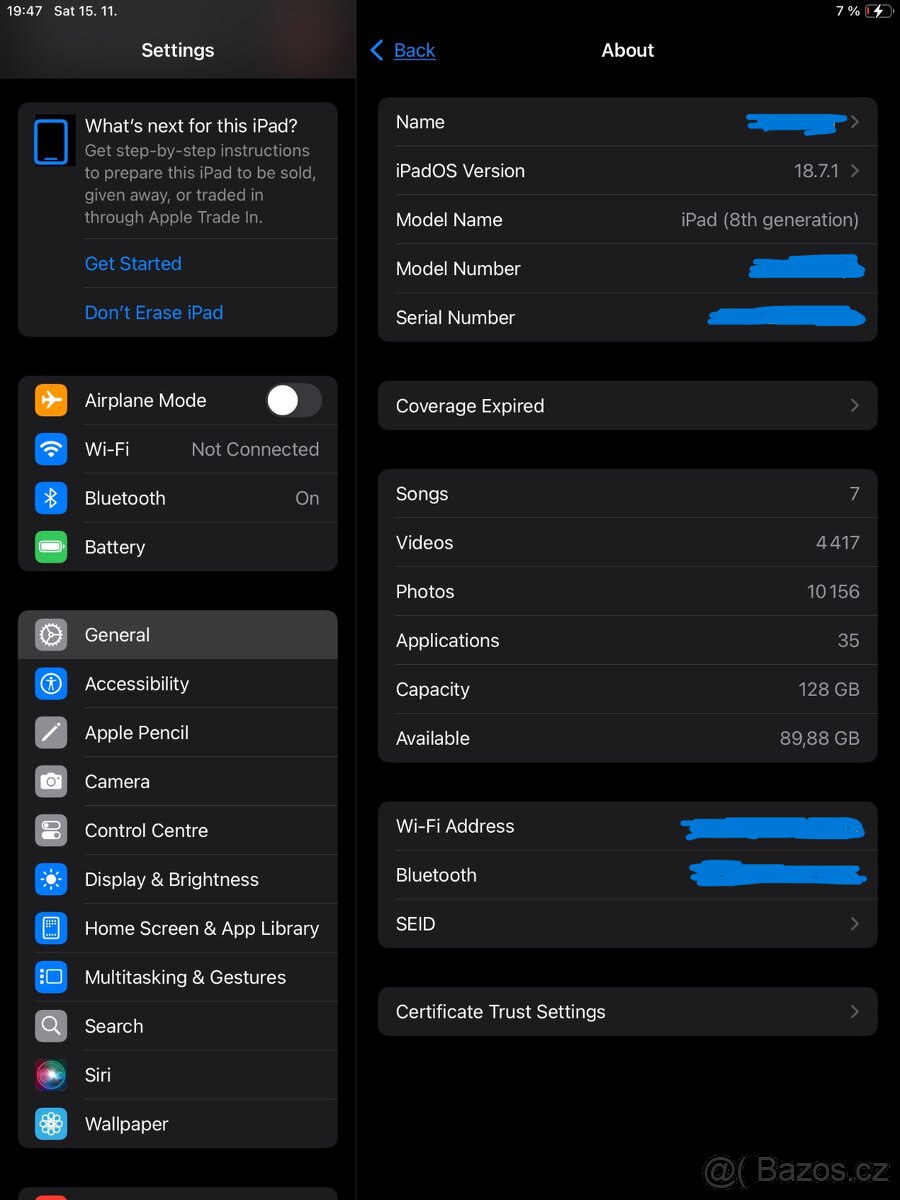Open Bluetooth settings via its icon
The width and height of the screenshot is (900, 1200).
pos(51,498)
